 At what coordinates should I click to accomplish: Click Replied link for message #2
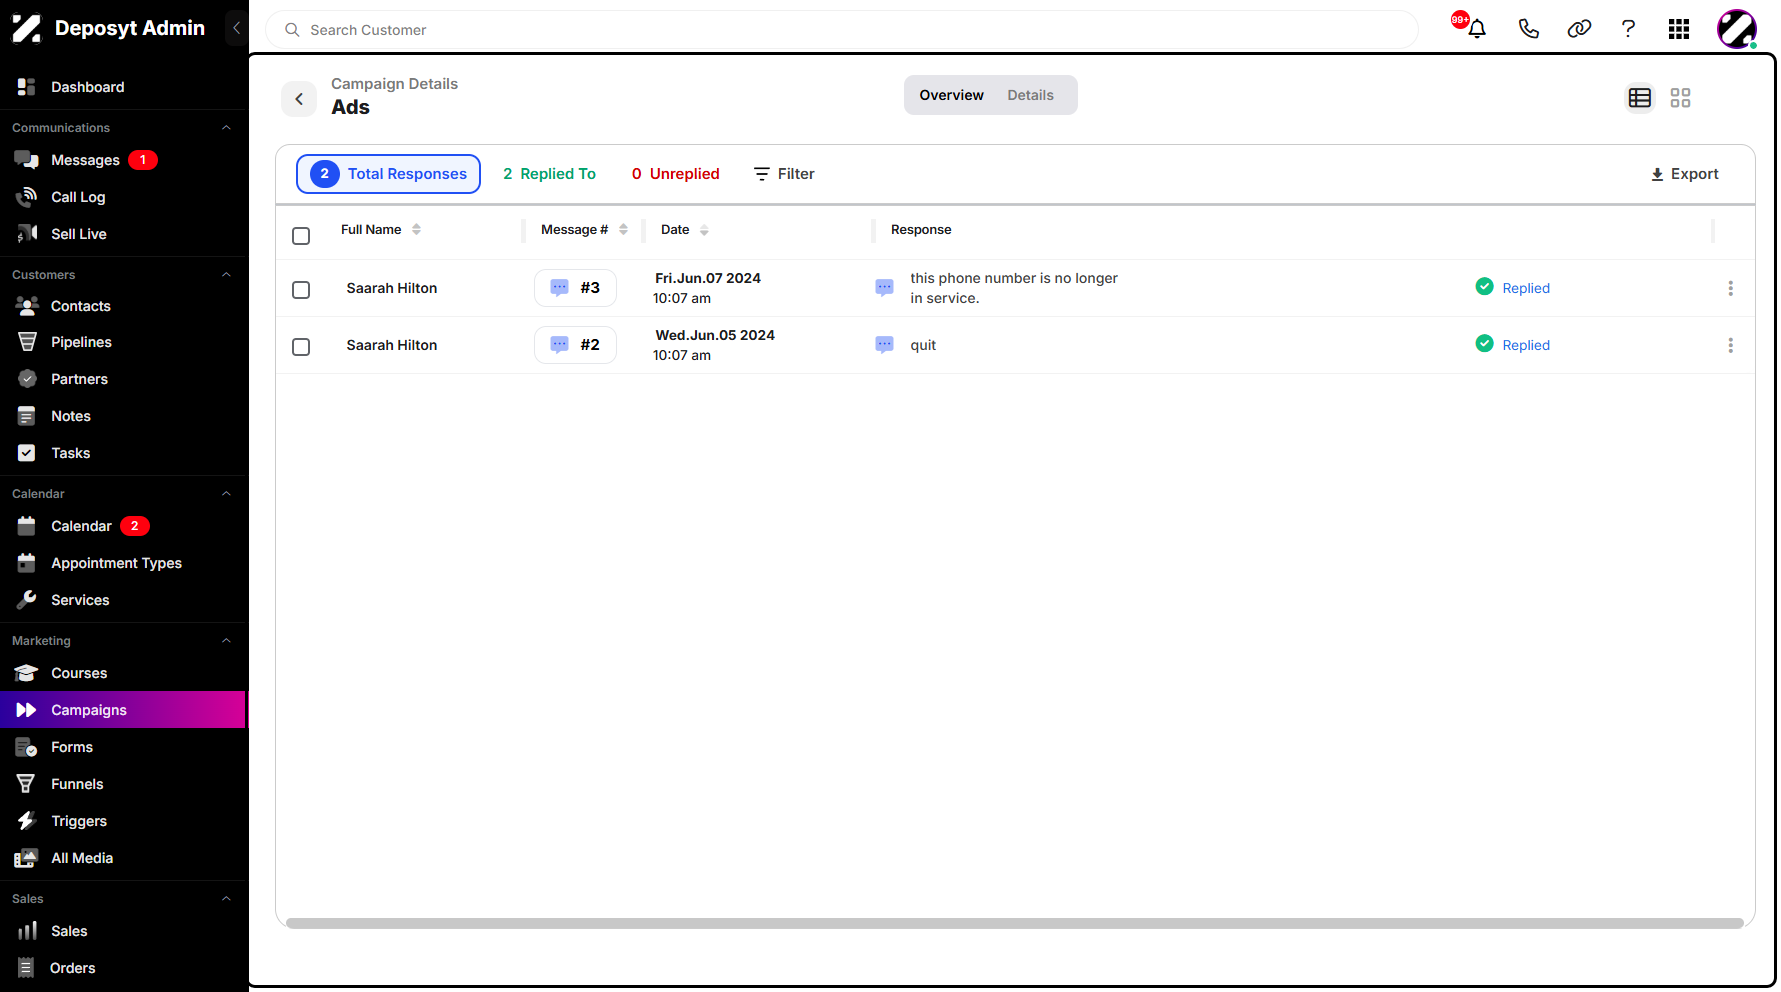click(1526, 345)
